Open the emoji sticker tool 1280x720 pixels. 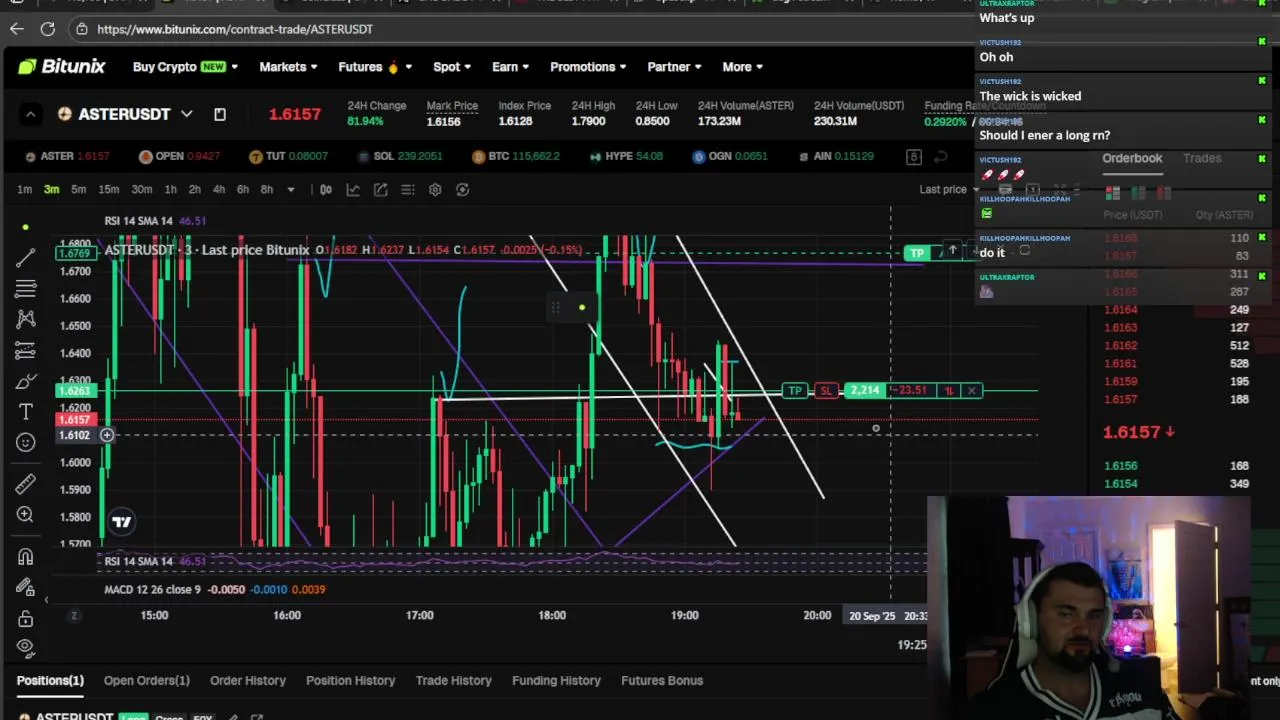coord(26,442)
